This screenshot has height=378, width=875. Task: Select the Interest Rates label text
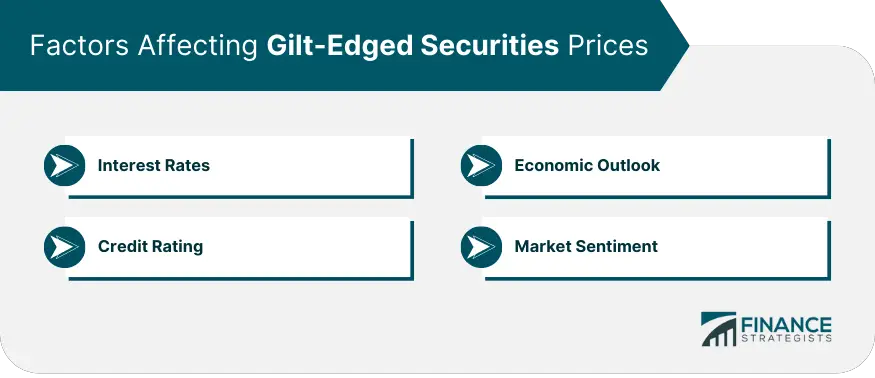[x=153, y=165]
